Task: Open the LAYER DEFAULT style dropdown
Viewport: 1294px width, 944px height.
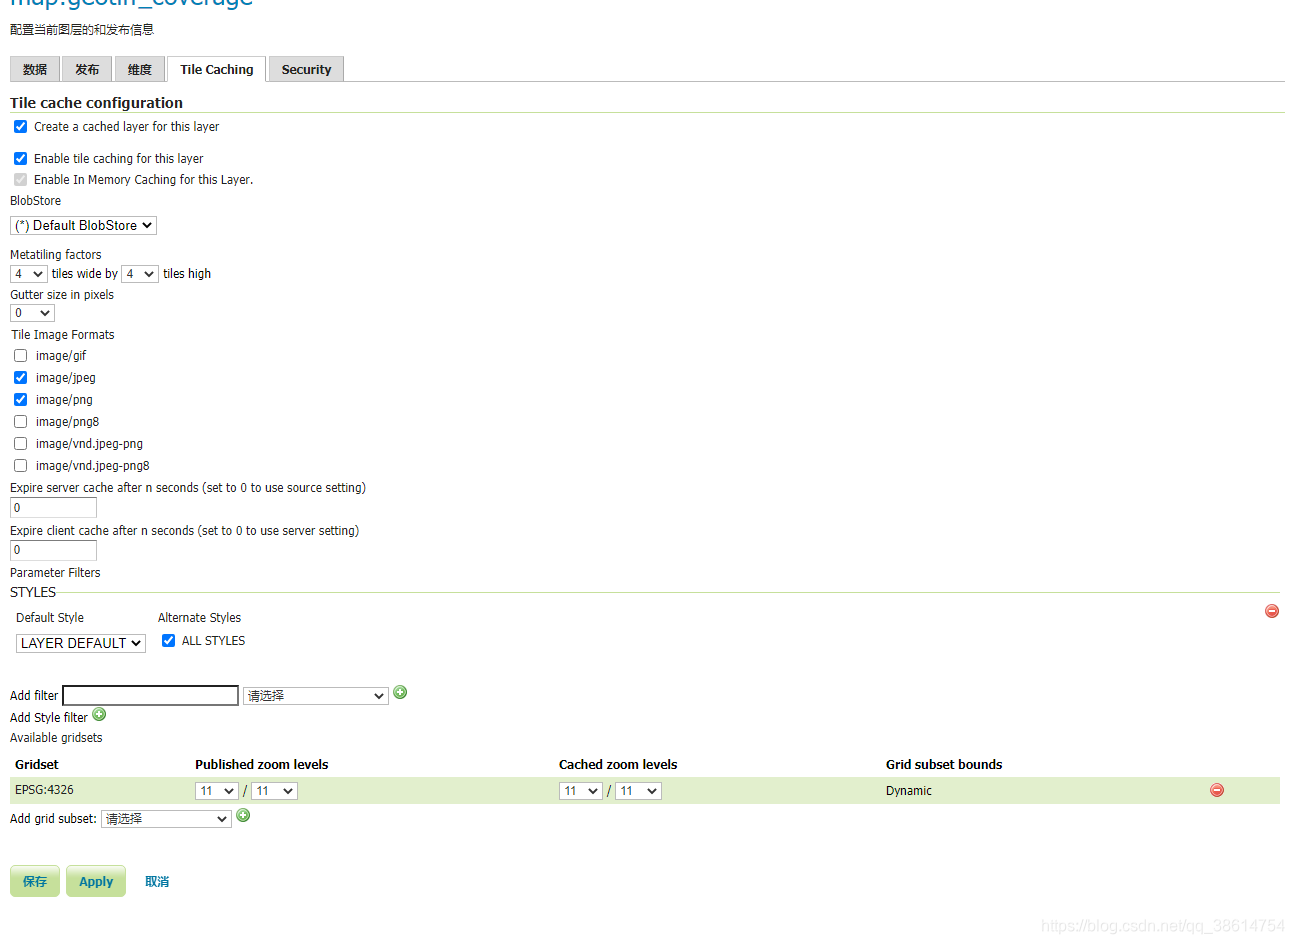Action: (x=81, y=643)
